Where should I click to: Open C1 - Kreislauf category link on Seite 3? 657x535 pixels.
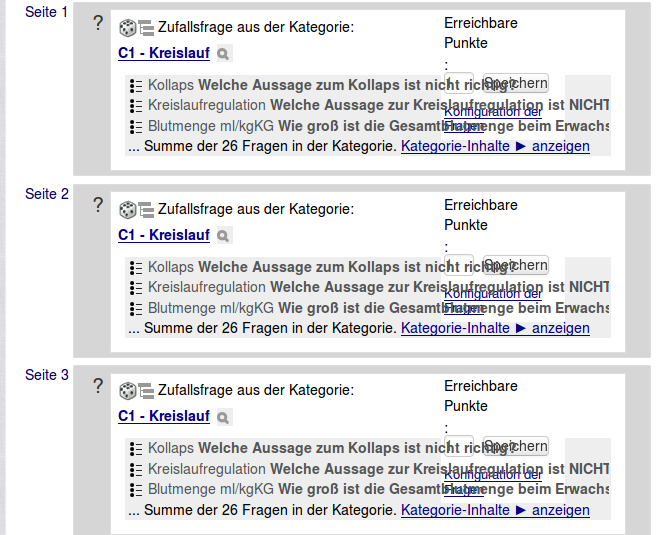tap(164, 416)
